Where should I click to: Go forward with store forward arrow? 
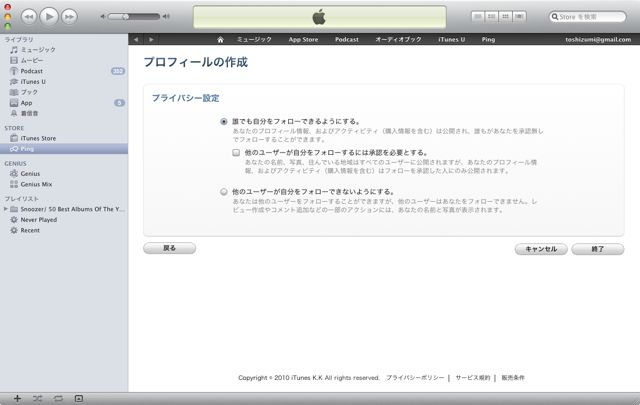click(x=151, y=40)
